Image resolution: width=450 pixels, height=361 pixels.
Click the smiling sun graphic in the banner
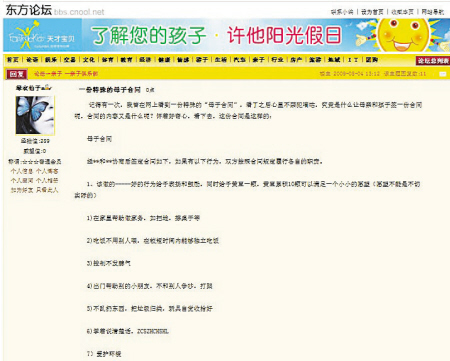(x=404, y=35)
